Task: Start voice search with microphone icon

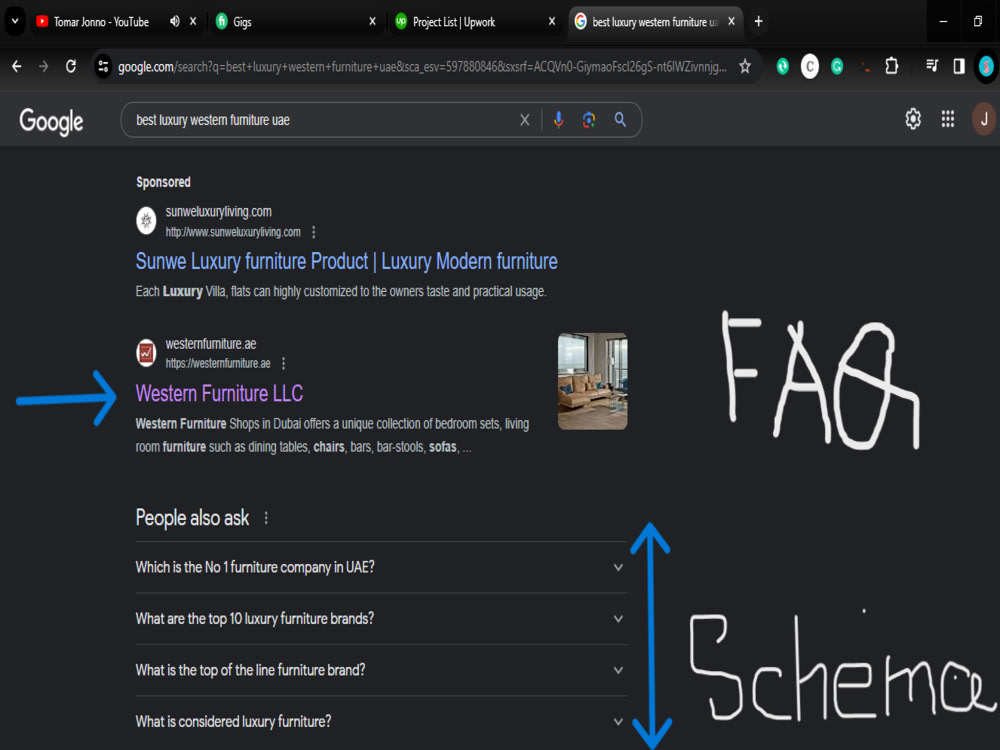Action: tap(558, 120)
